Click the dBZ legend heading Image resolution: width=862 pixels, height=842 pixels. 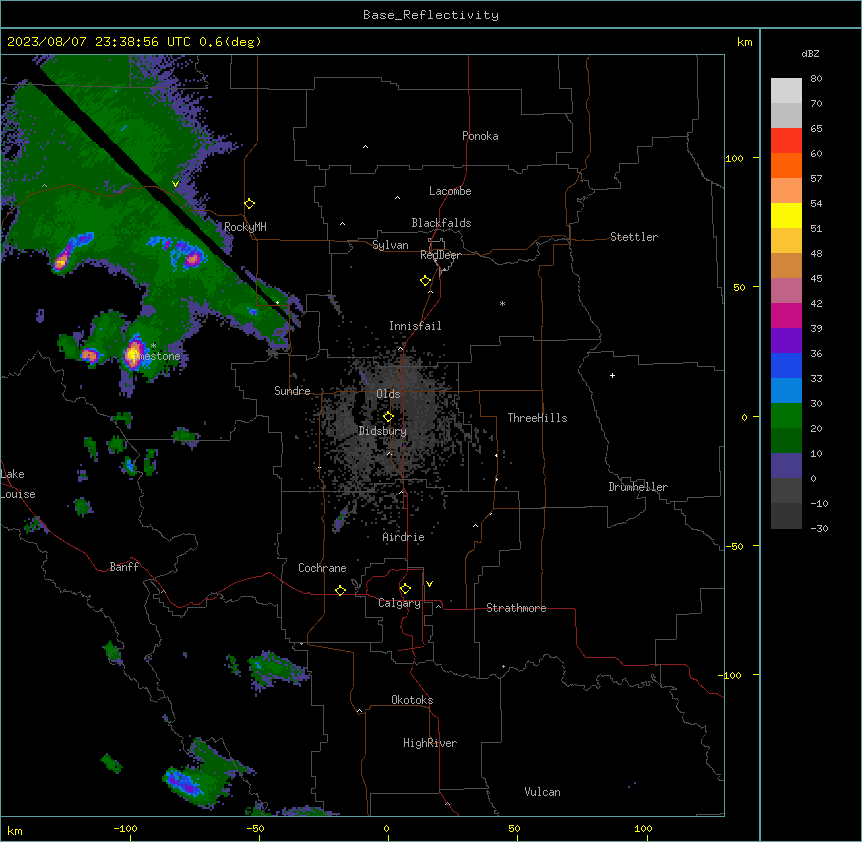tap(810, 53)
